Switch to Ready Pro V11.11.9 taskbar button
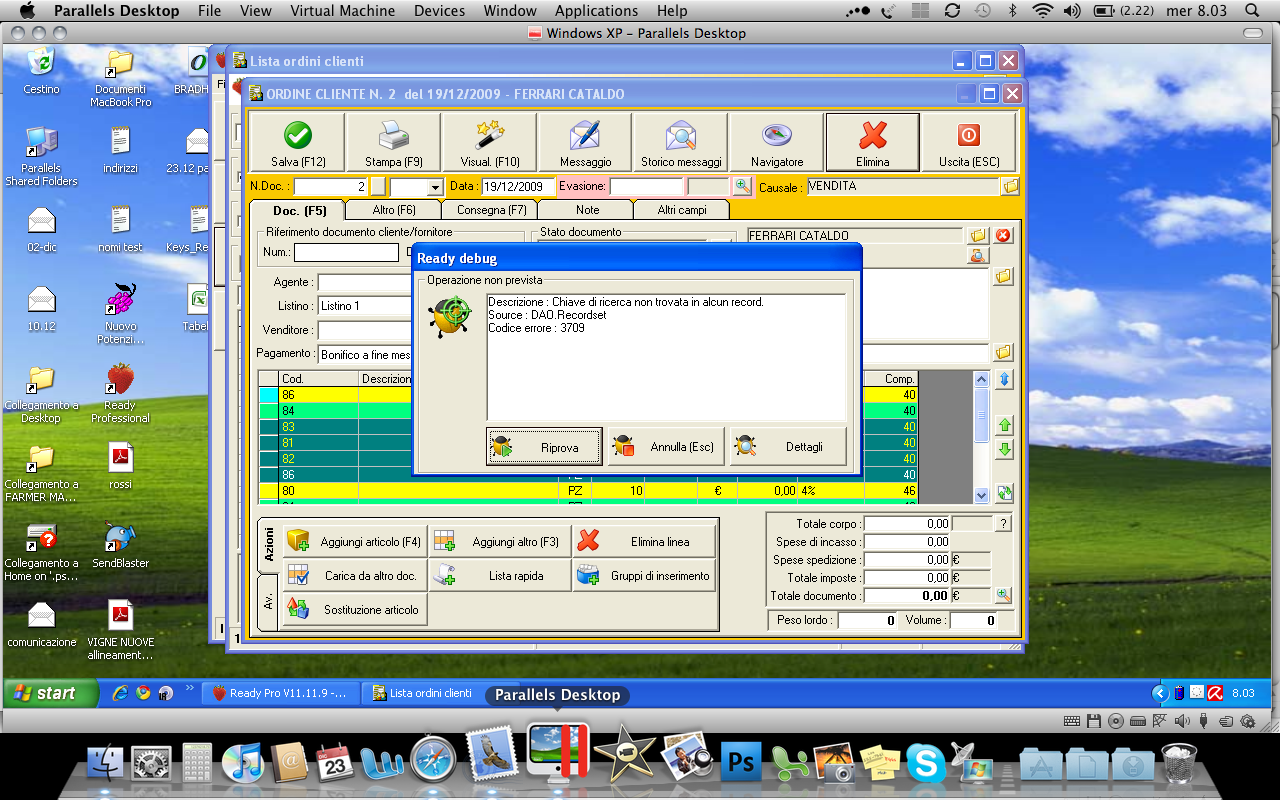This screenshot has height=800, width=1280. [x=282, y=693]
